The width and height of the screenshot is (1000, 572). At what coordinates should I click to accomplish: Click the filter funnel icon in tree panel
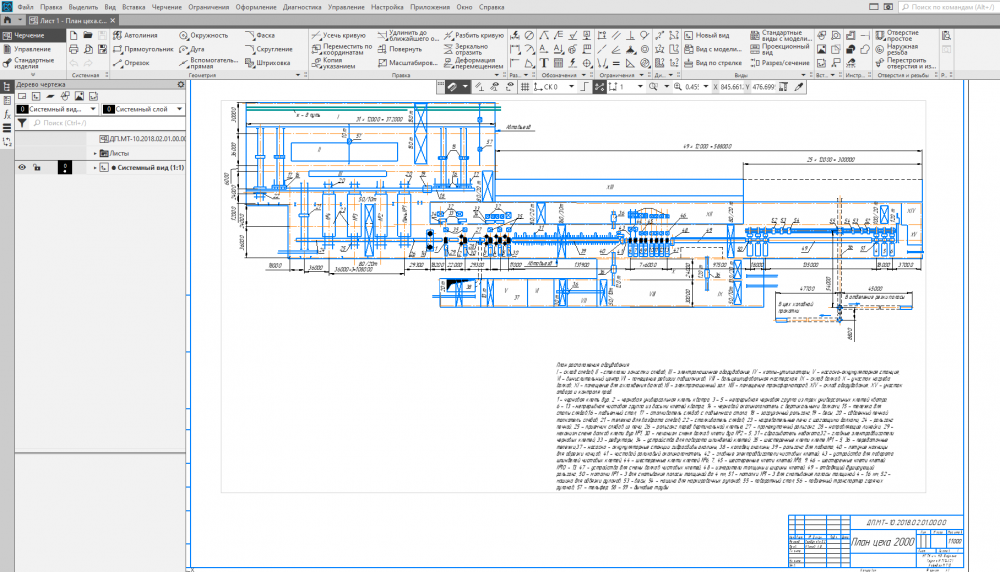click(x=21, y=123)
